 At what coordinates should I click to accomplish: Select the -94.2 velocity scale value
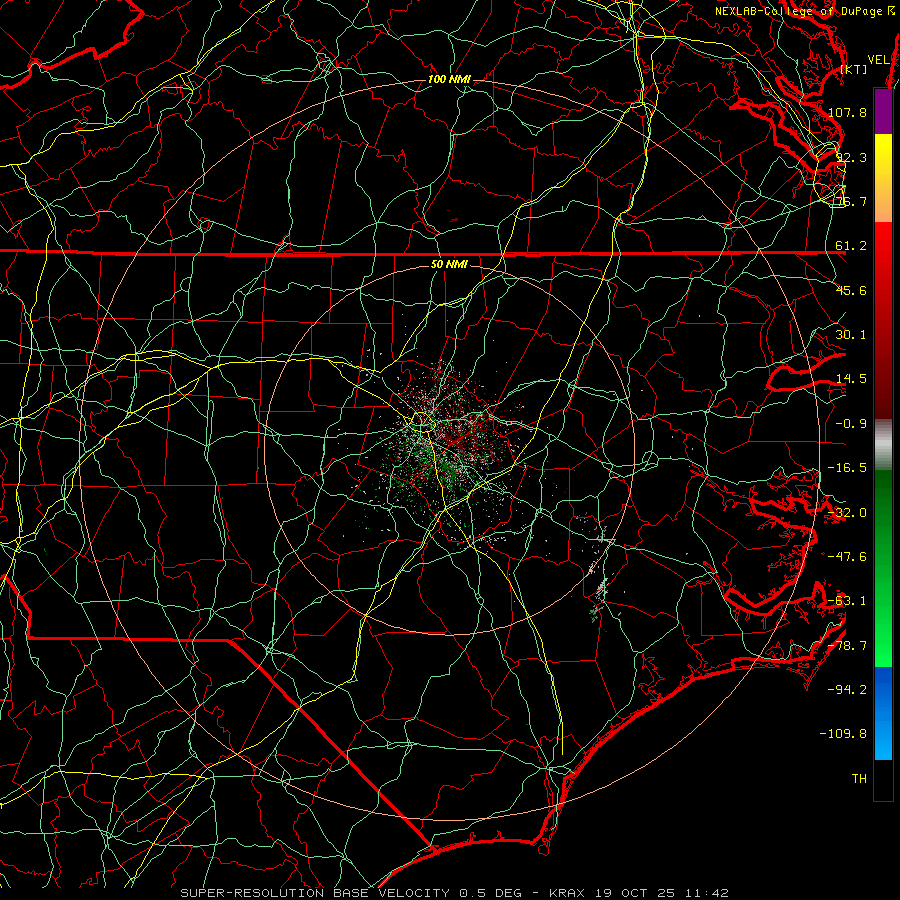(x=848, y=690)
